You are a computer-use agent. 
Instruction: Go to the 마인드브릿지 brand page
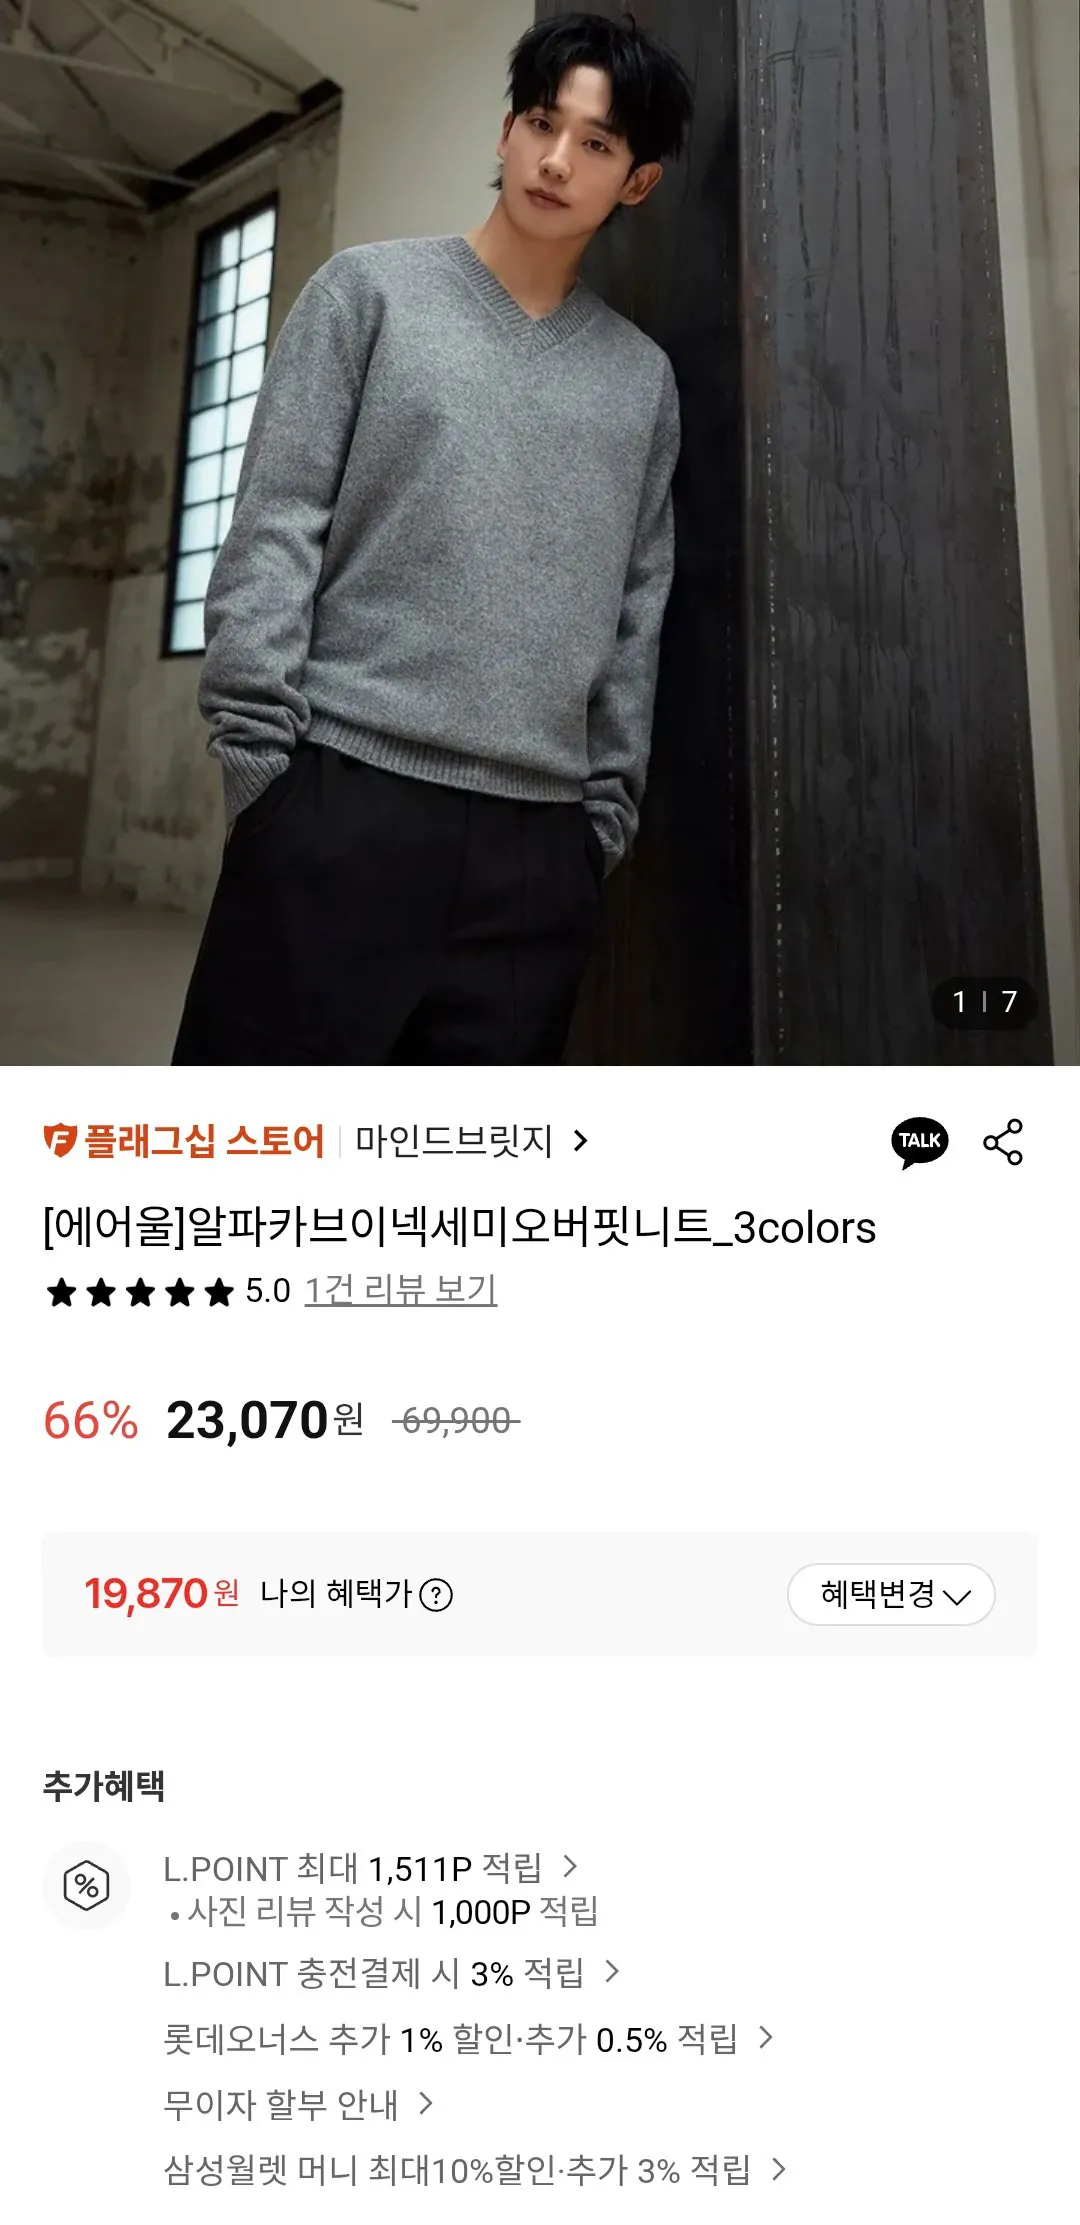454,1141
